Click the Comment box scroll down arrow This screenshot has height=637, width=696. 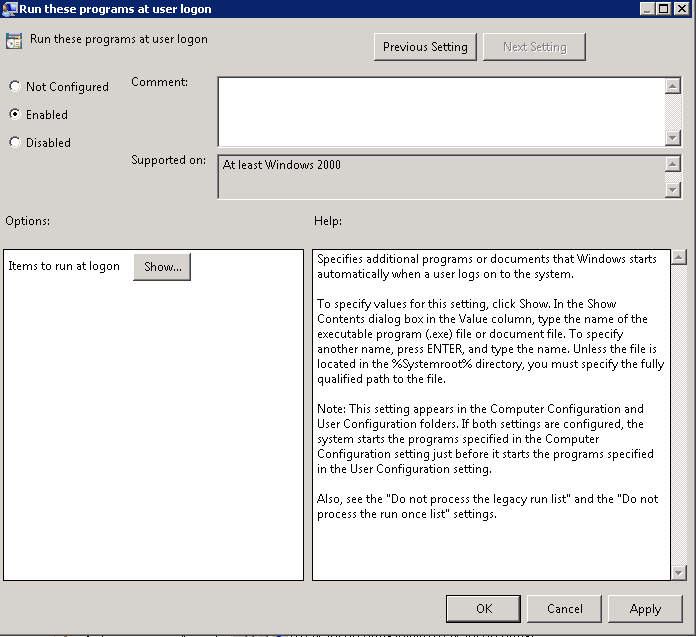(x=673, y=138)
